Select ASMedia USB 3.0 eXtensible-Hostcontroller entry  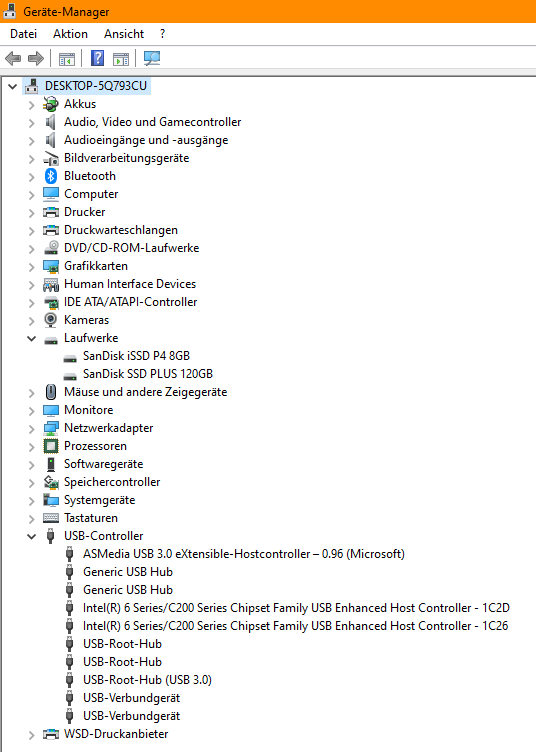[244, 554]
